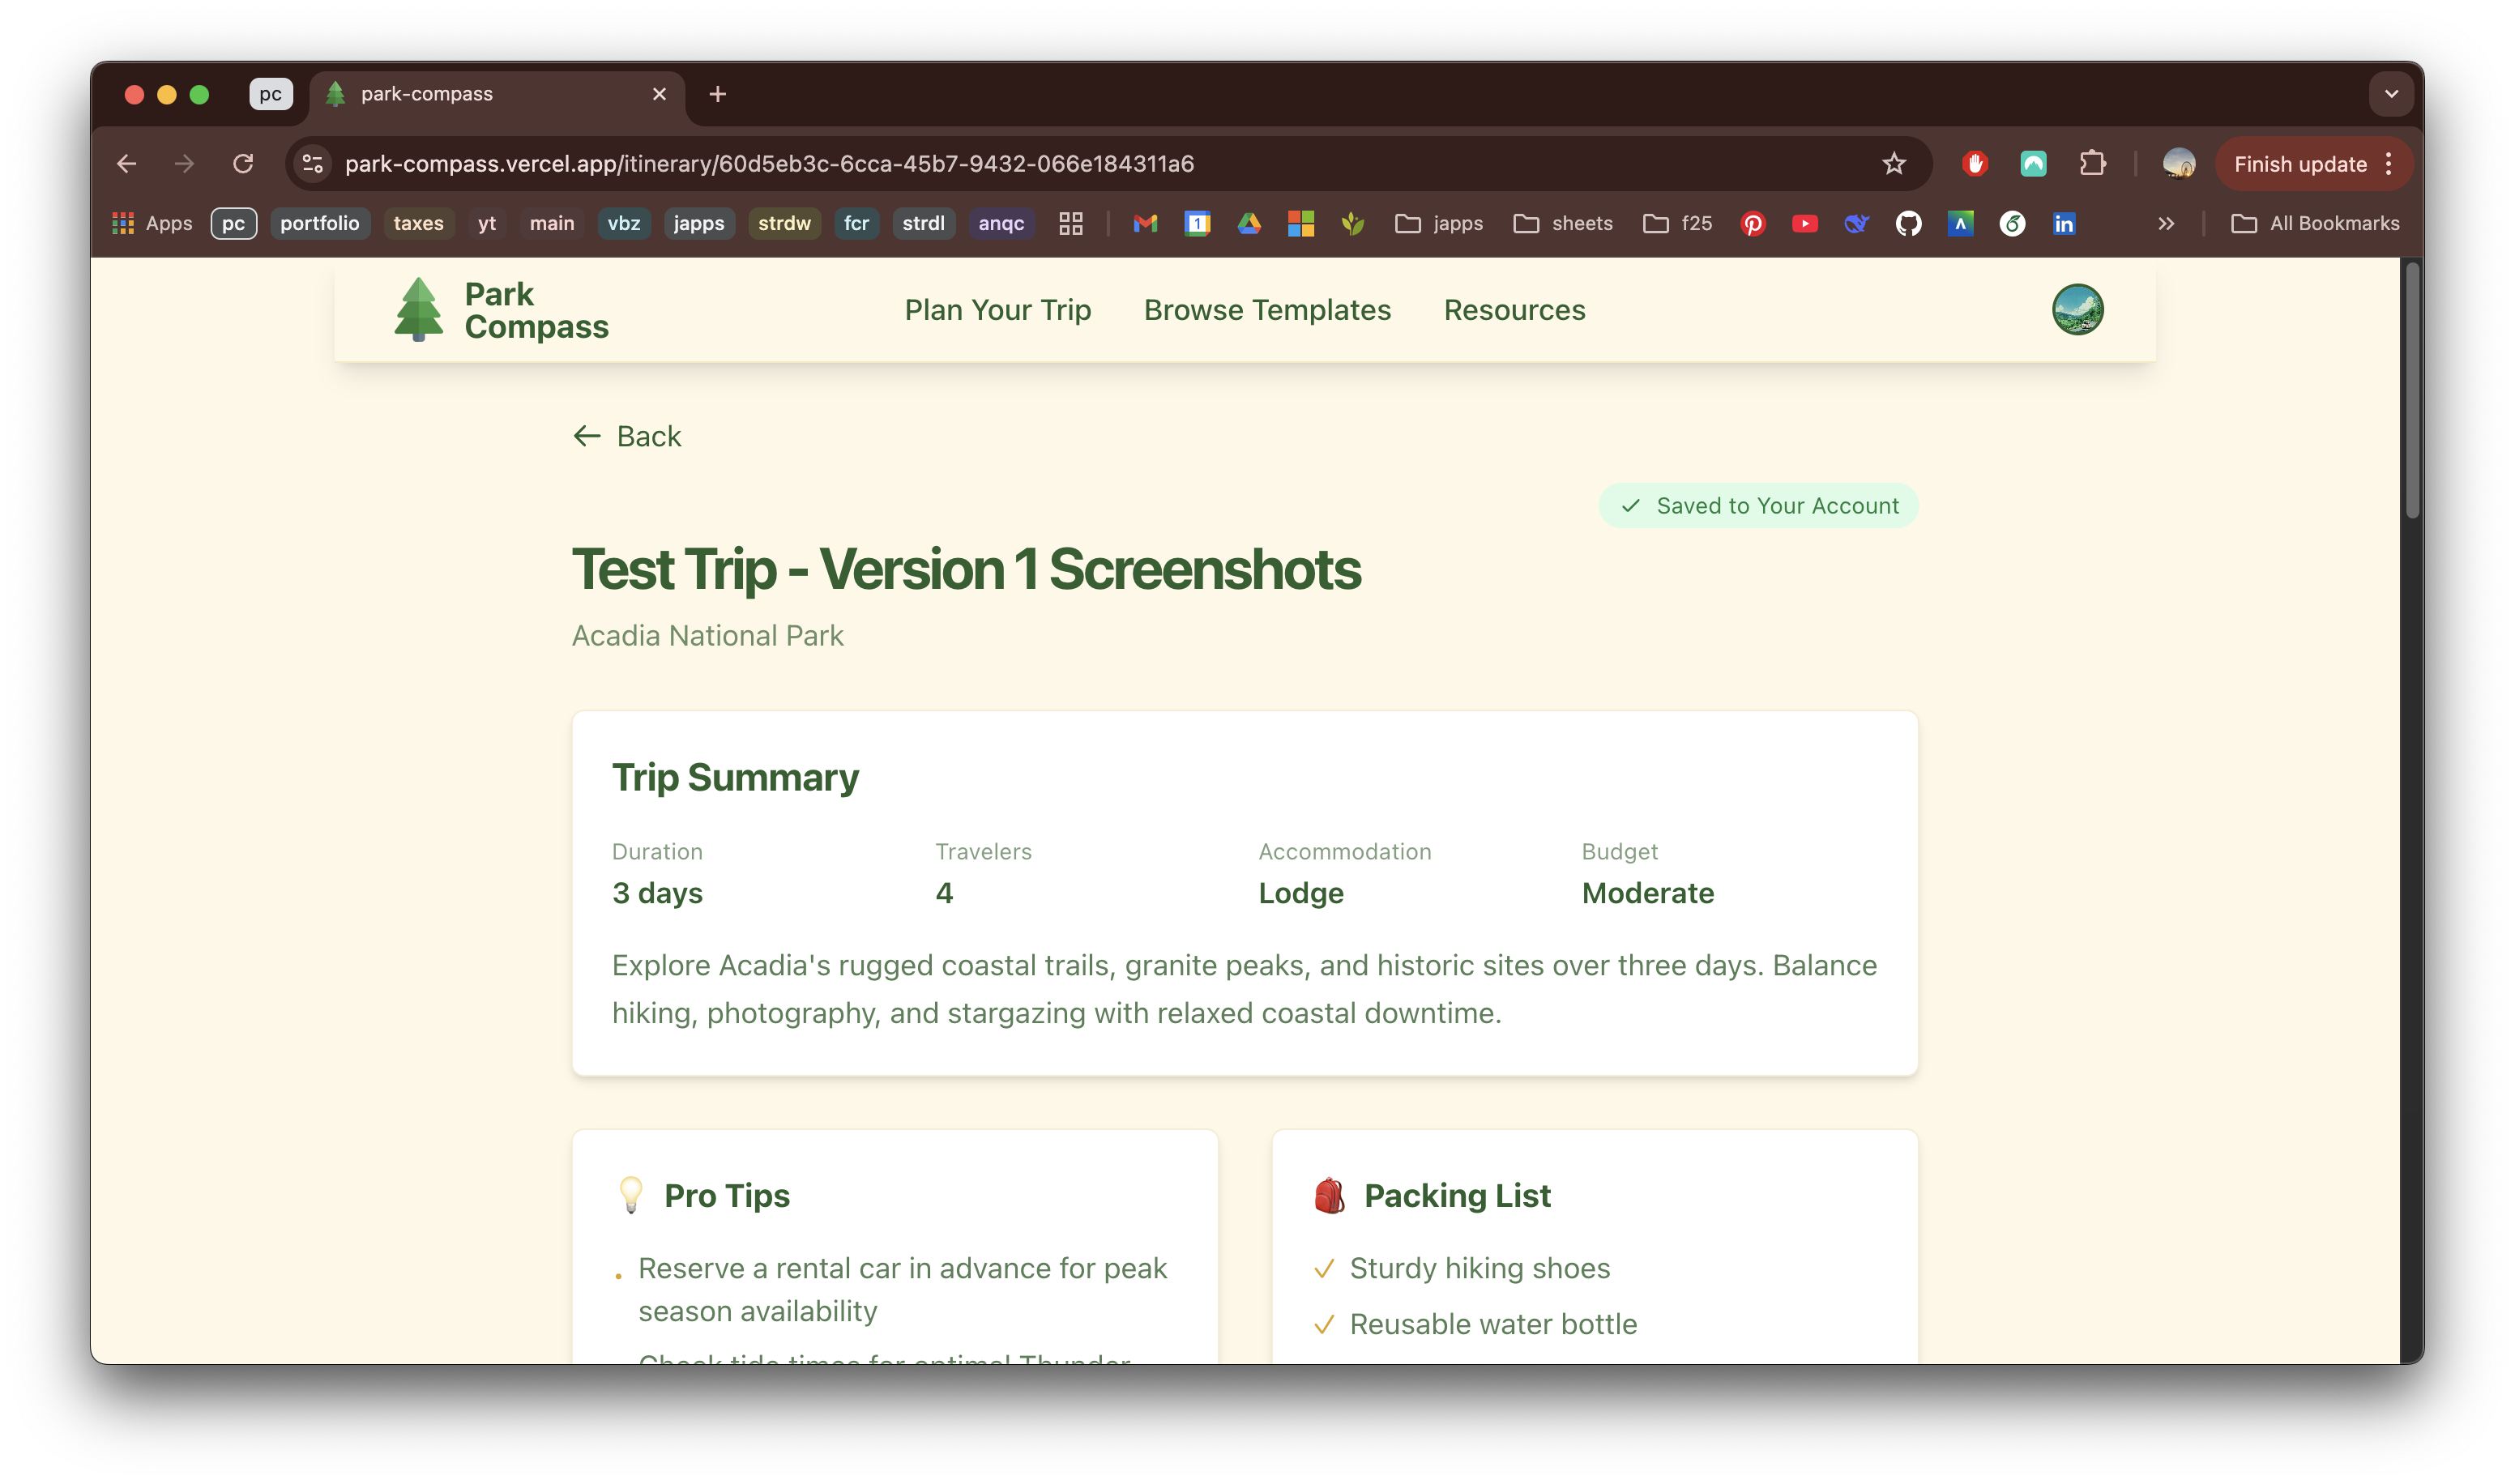
Task: Open the blue whale bookmark
Action: (1856, 223)
